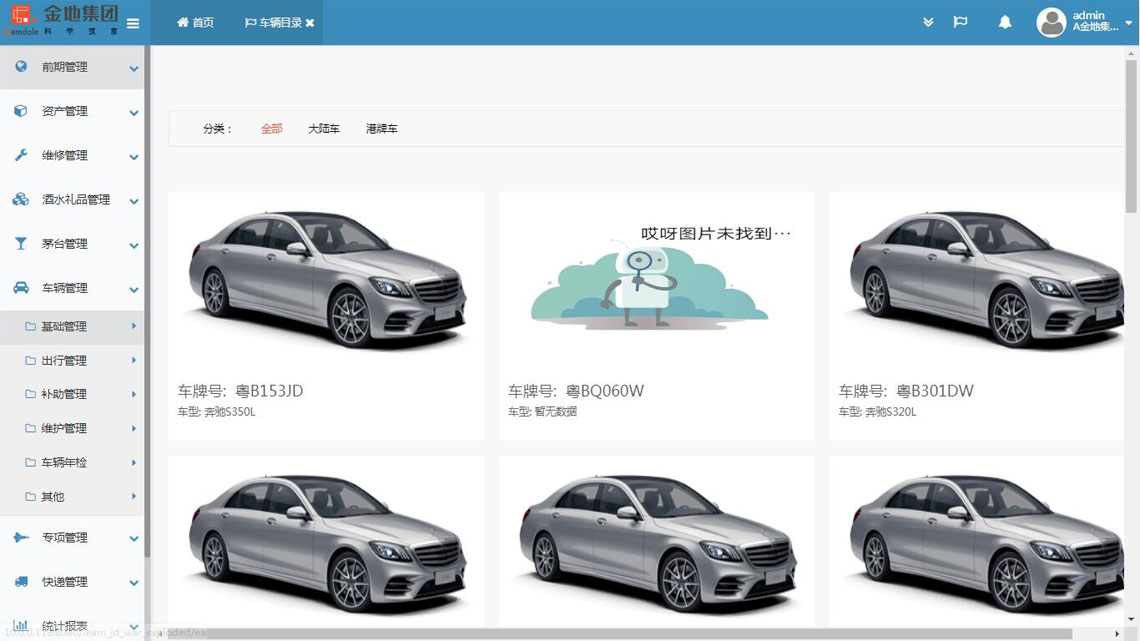Expand the 资产管理 sidebar menu
This screenshot has width=1140, height=641.
pyautogui.click(x=133, y=112)
